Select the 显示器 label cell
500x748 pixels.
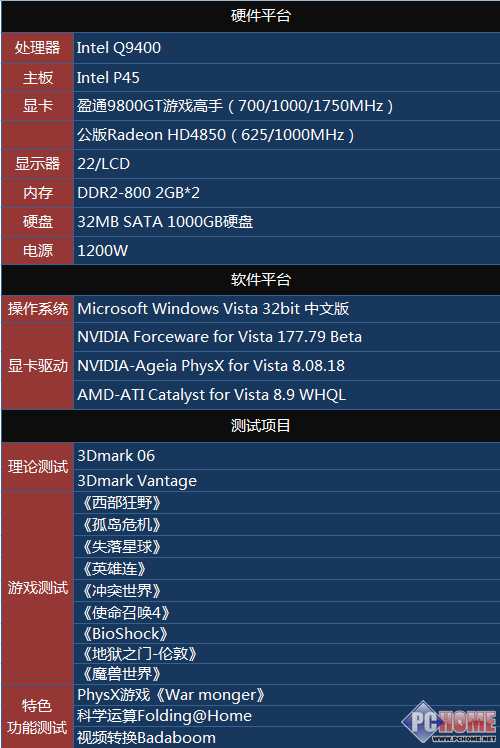(38, 164)
